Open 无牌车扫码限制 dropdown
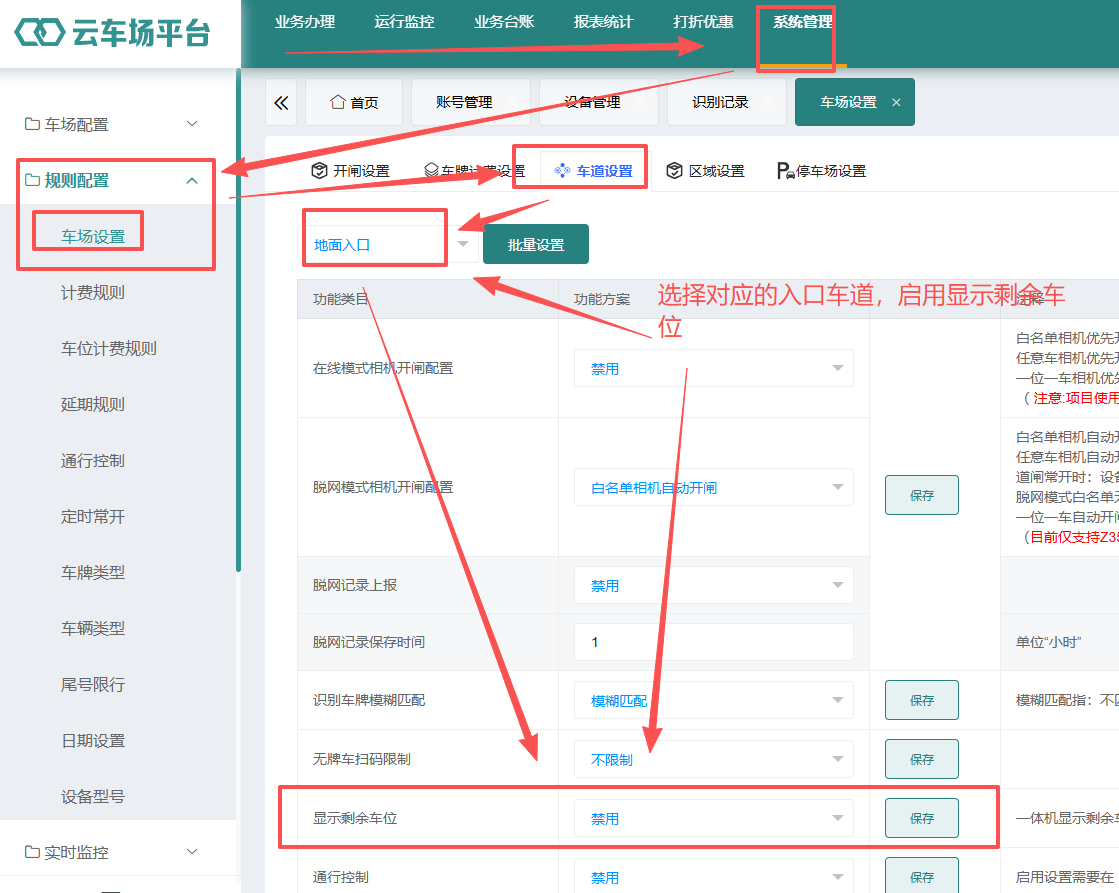The height and width of the screenshot is (893, 1119). coord(714,759)
